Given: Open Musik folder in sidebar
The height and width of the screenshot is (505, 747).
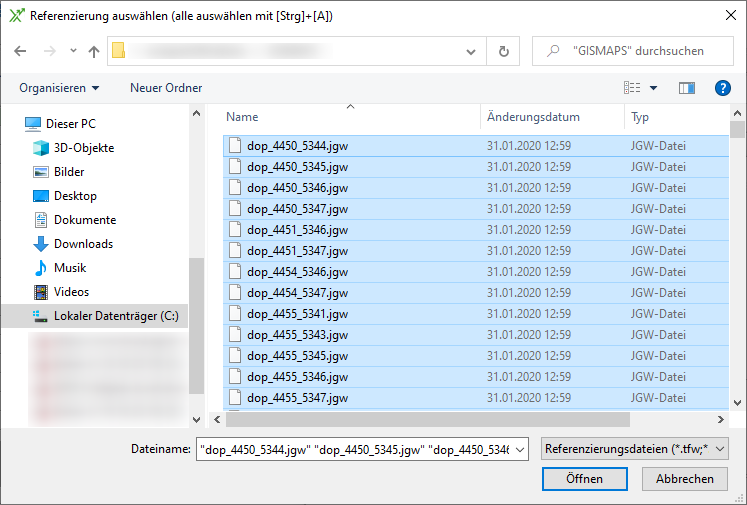Looking at the screenshot, I should click(x=70, y=268).
